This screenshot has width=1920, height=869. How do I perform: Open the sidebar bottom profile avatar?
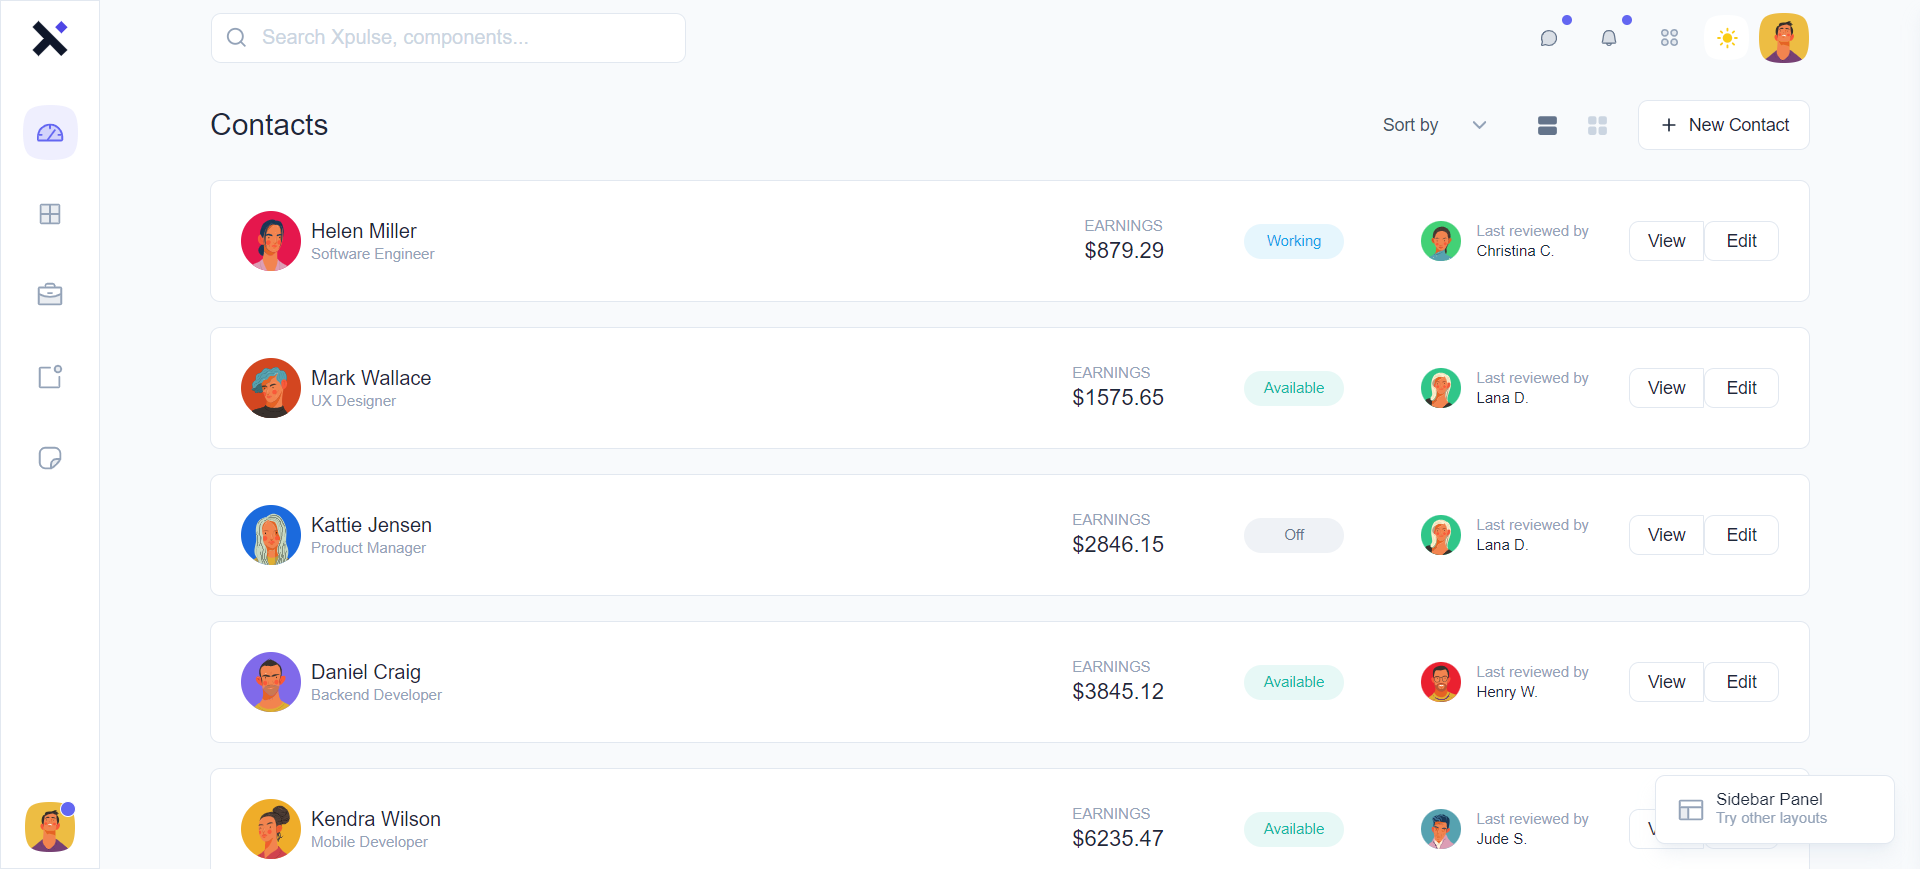[x=50, y=827]
